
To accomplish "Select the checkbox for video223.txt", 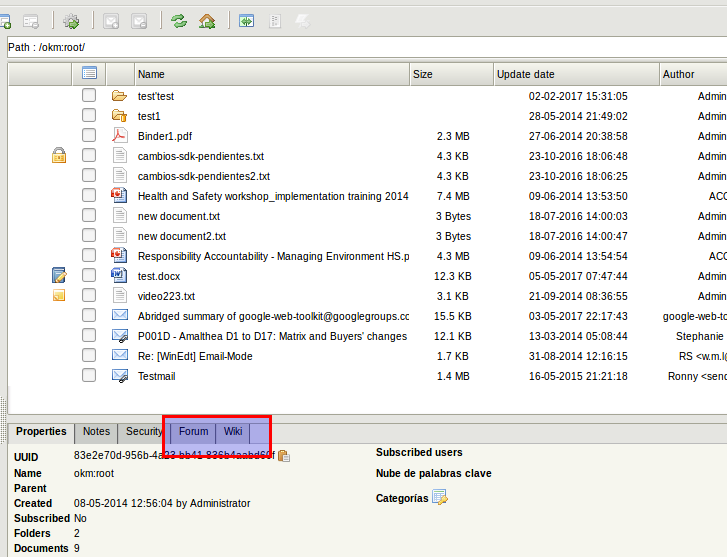I will point(89,296).
